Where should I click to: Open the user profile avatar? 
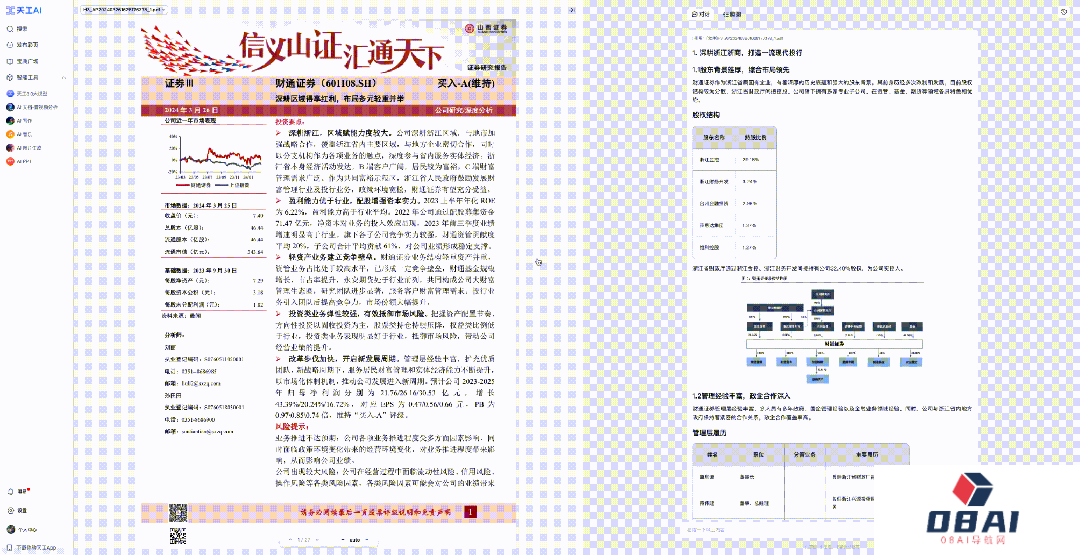coord(9,529)
